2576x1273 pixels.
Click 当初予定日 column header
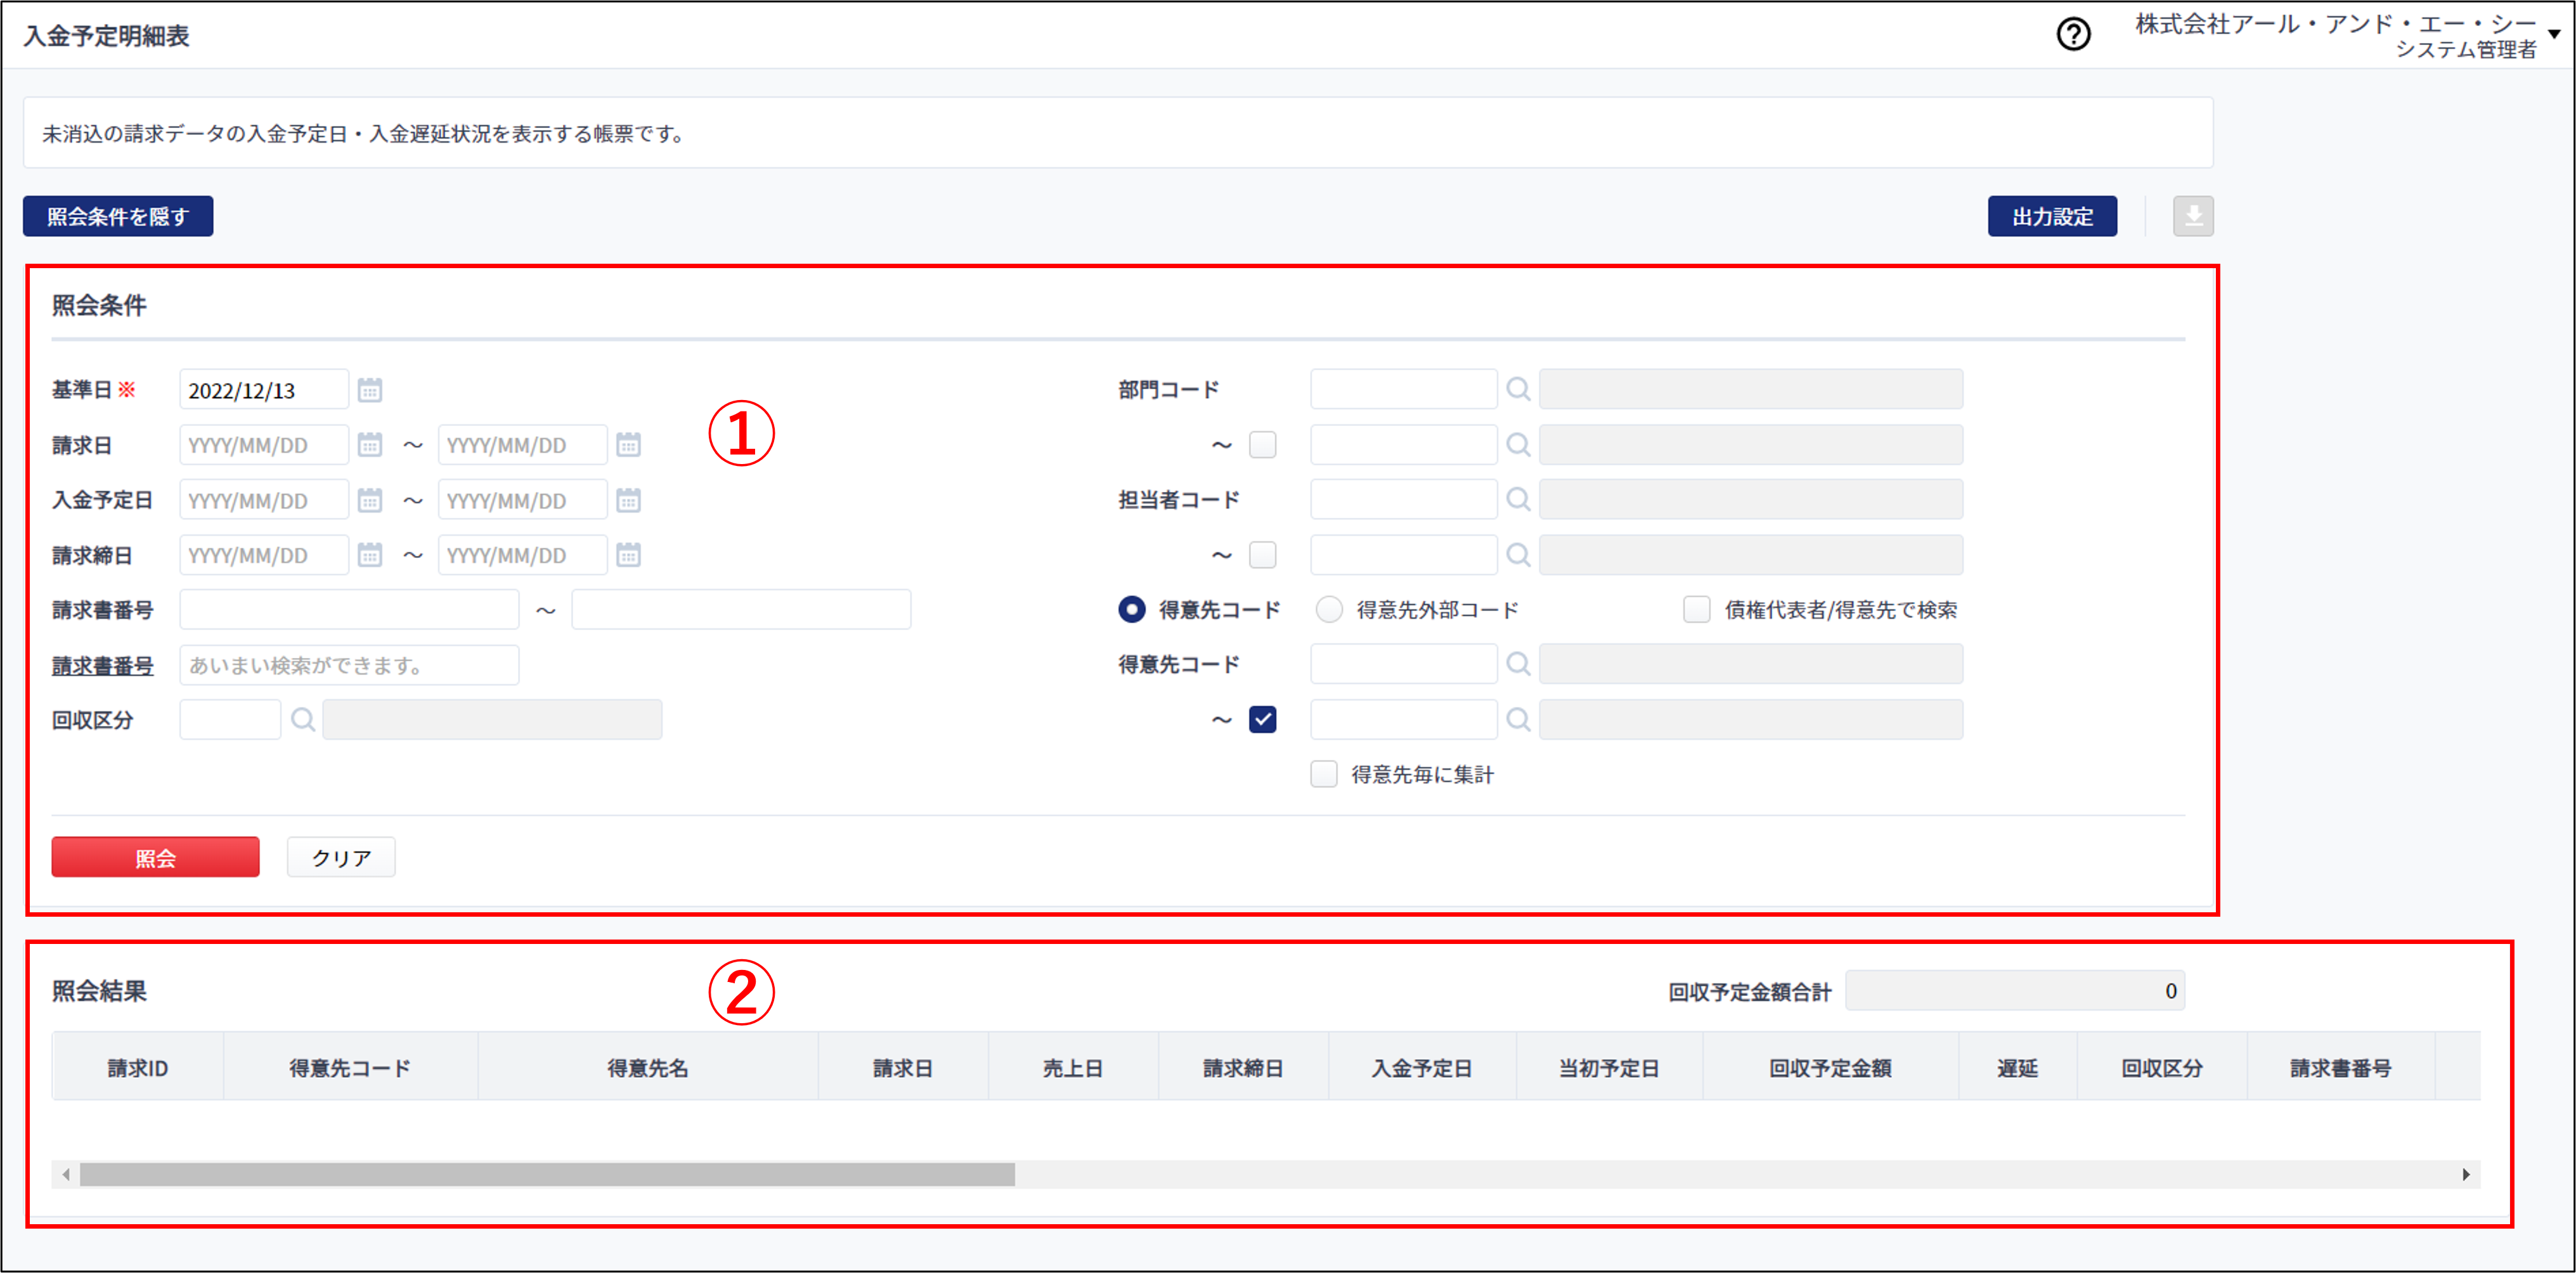(1609, 1068)
